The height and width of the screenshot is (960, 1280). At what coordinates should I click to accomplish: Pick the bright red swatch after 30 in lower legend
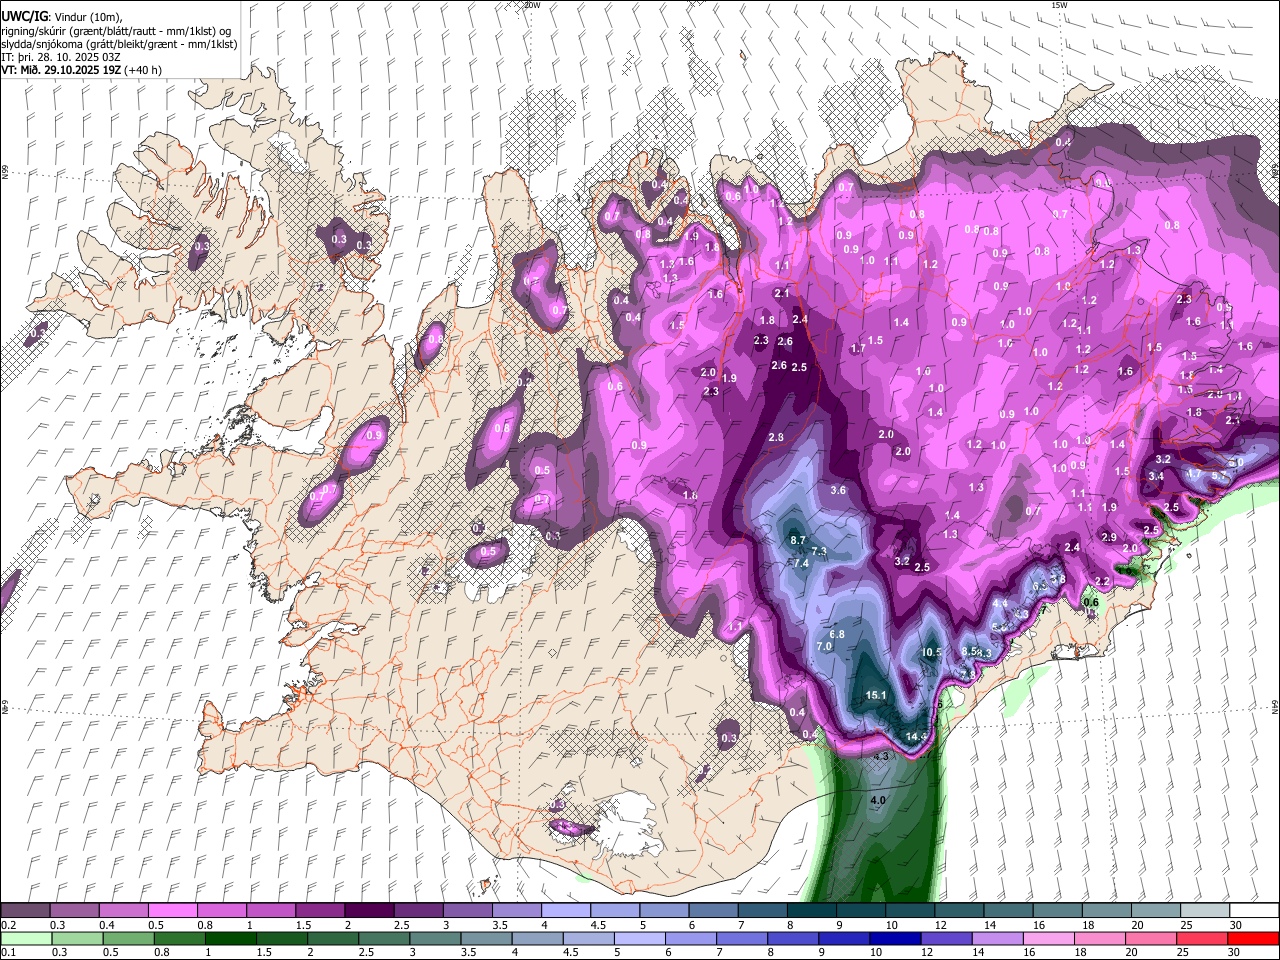[x=1253, y=938]
